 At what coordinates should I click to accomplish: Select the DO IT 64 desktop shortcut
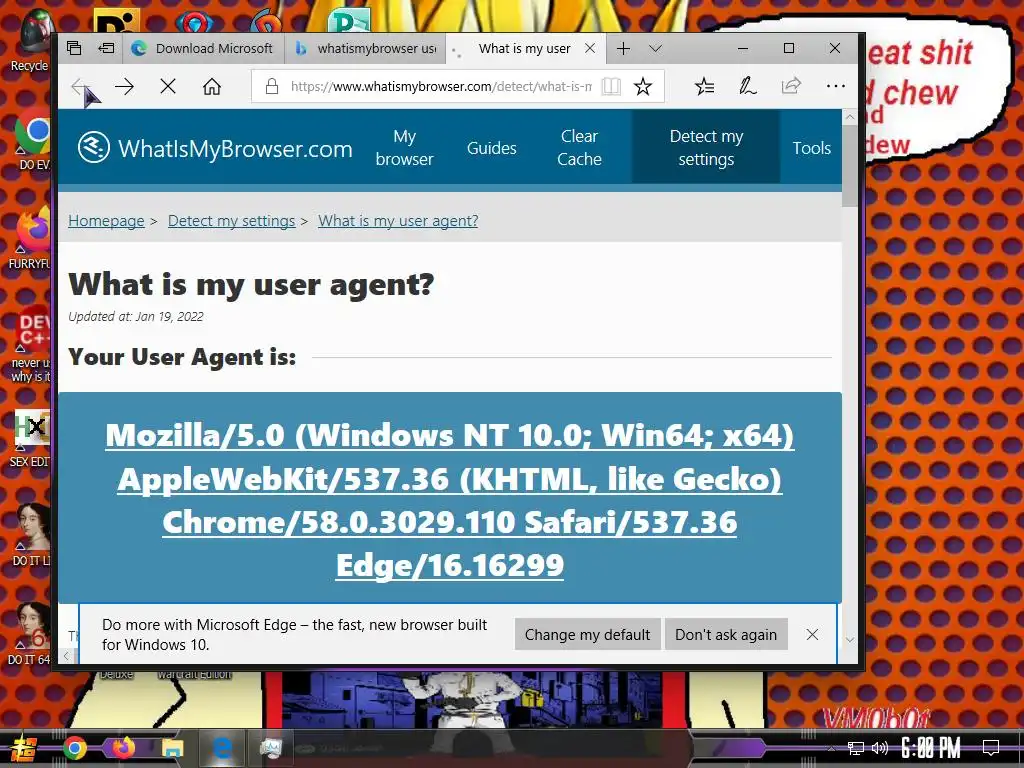coord(29,633)
